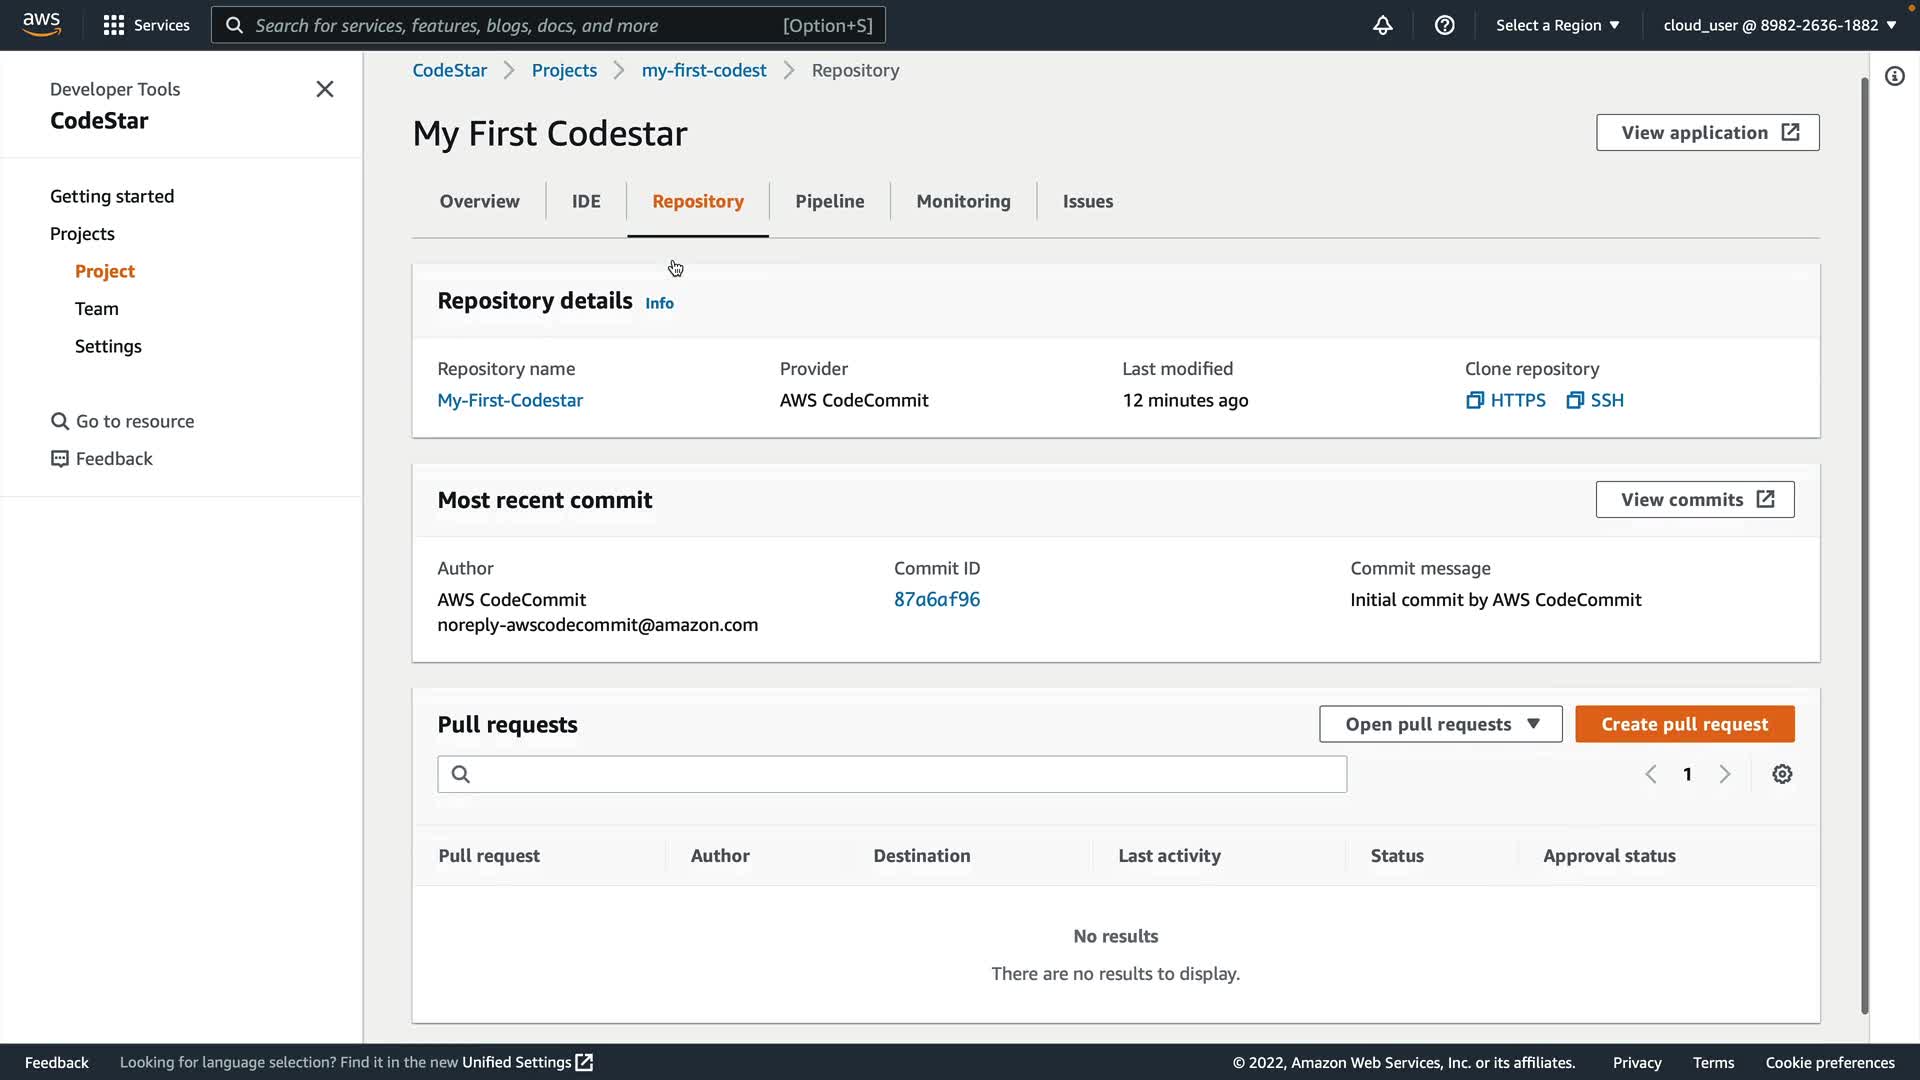Screen dimensions: 1920x1080
Task: Switch to the Monitoring tab
Action: (x=963, y=201)
